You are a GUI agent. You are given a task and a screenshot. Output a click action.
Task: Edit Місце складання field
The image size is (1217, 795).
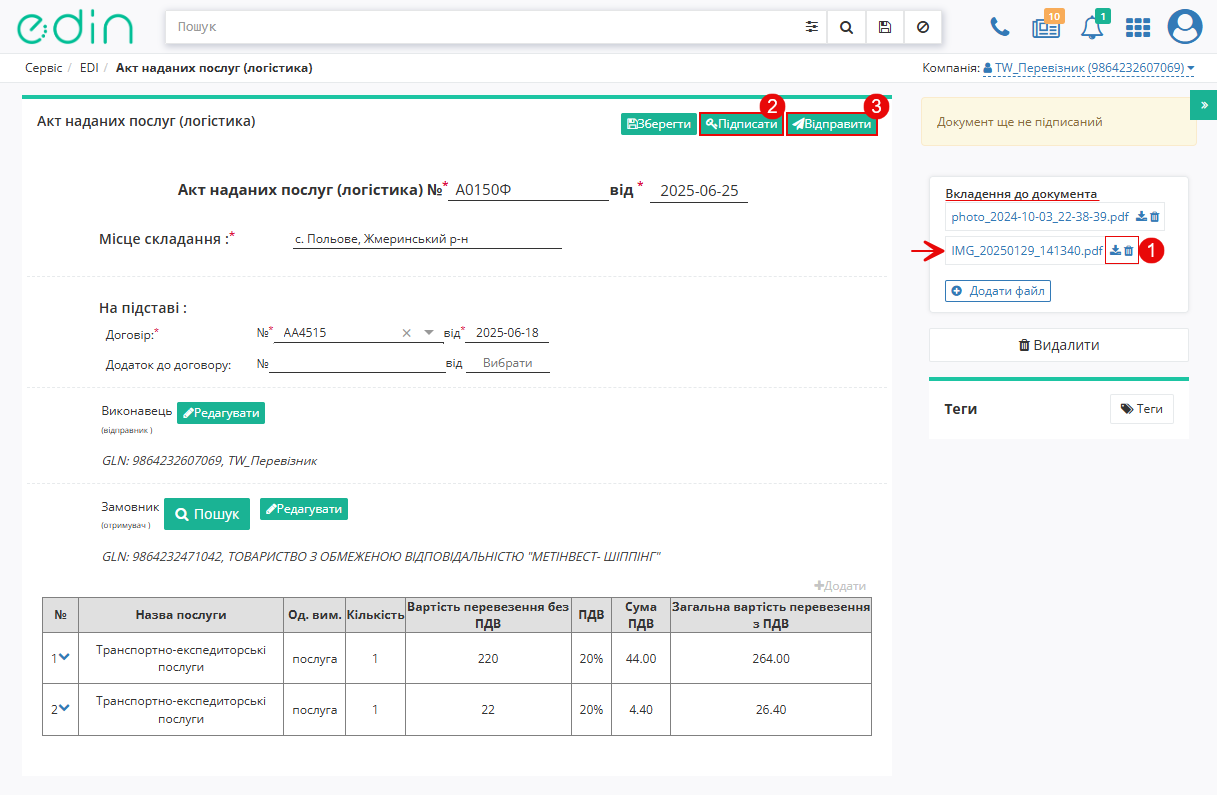(x=427, y=239)
